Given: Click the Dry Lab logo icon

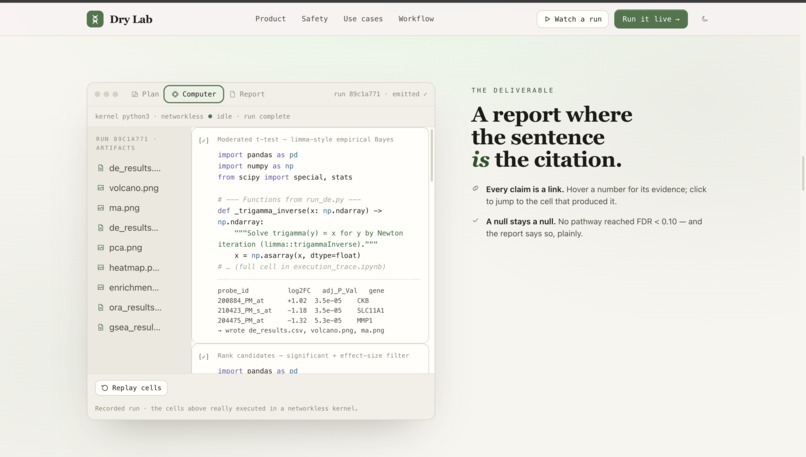Looking at the screenshot, I should point(95,19).
